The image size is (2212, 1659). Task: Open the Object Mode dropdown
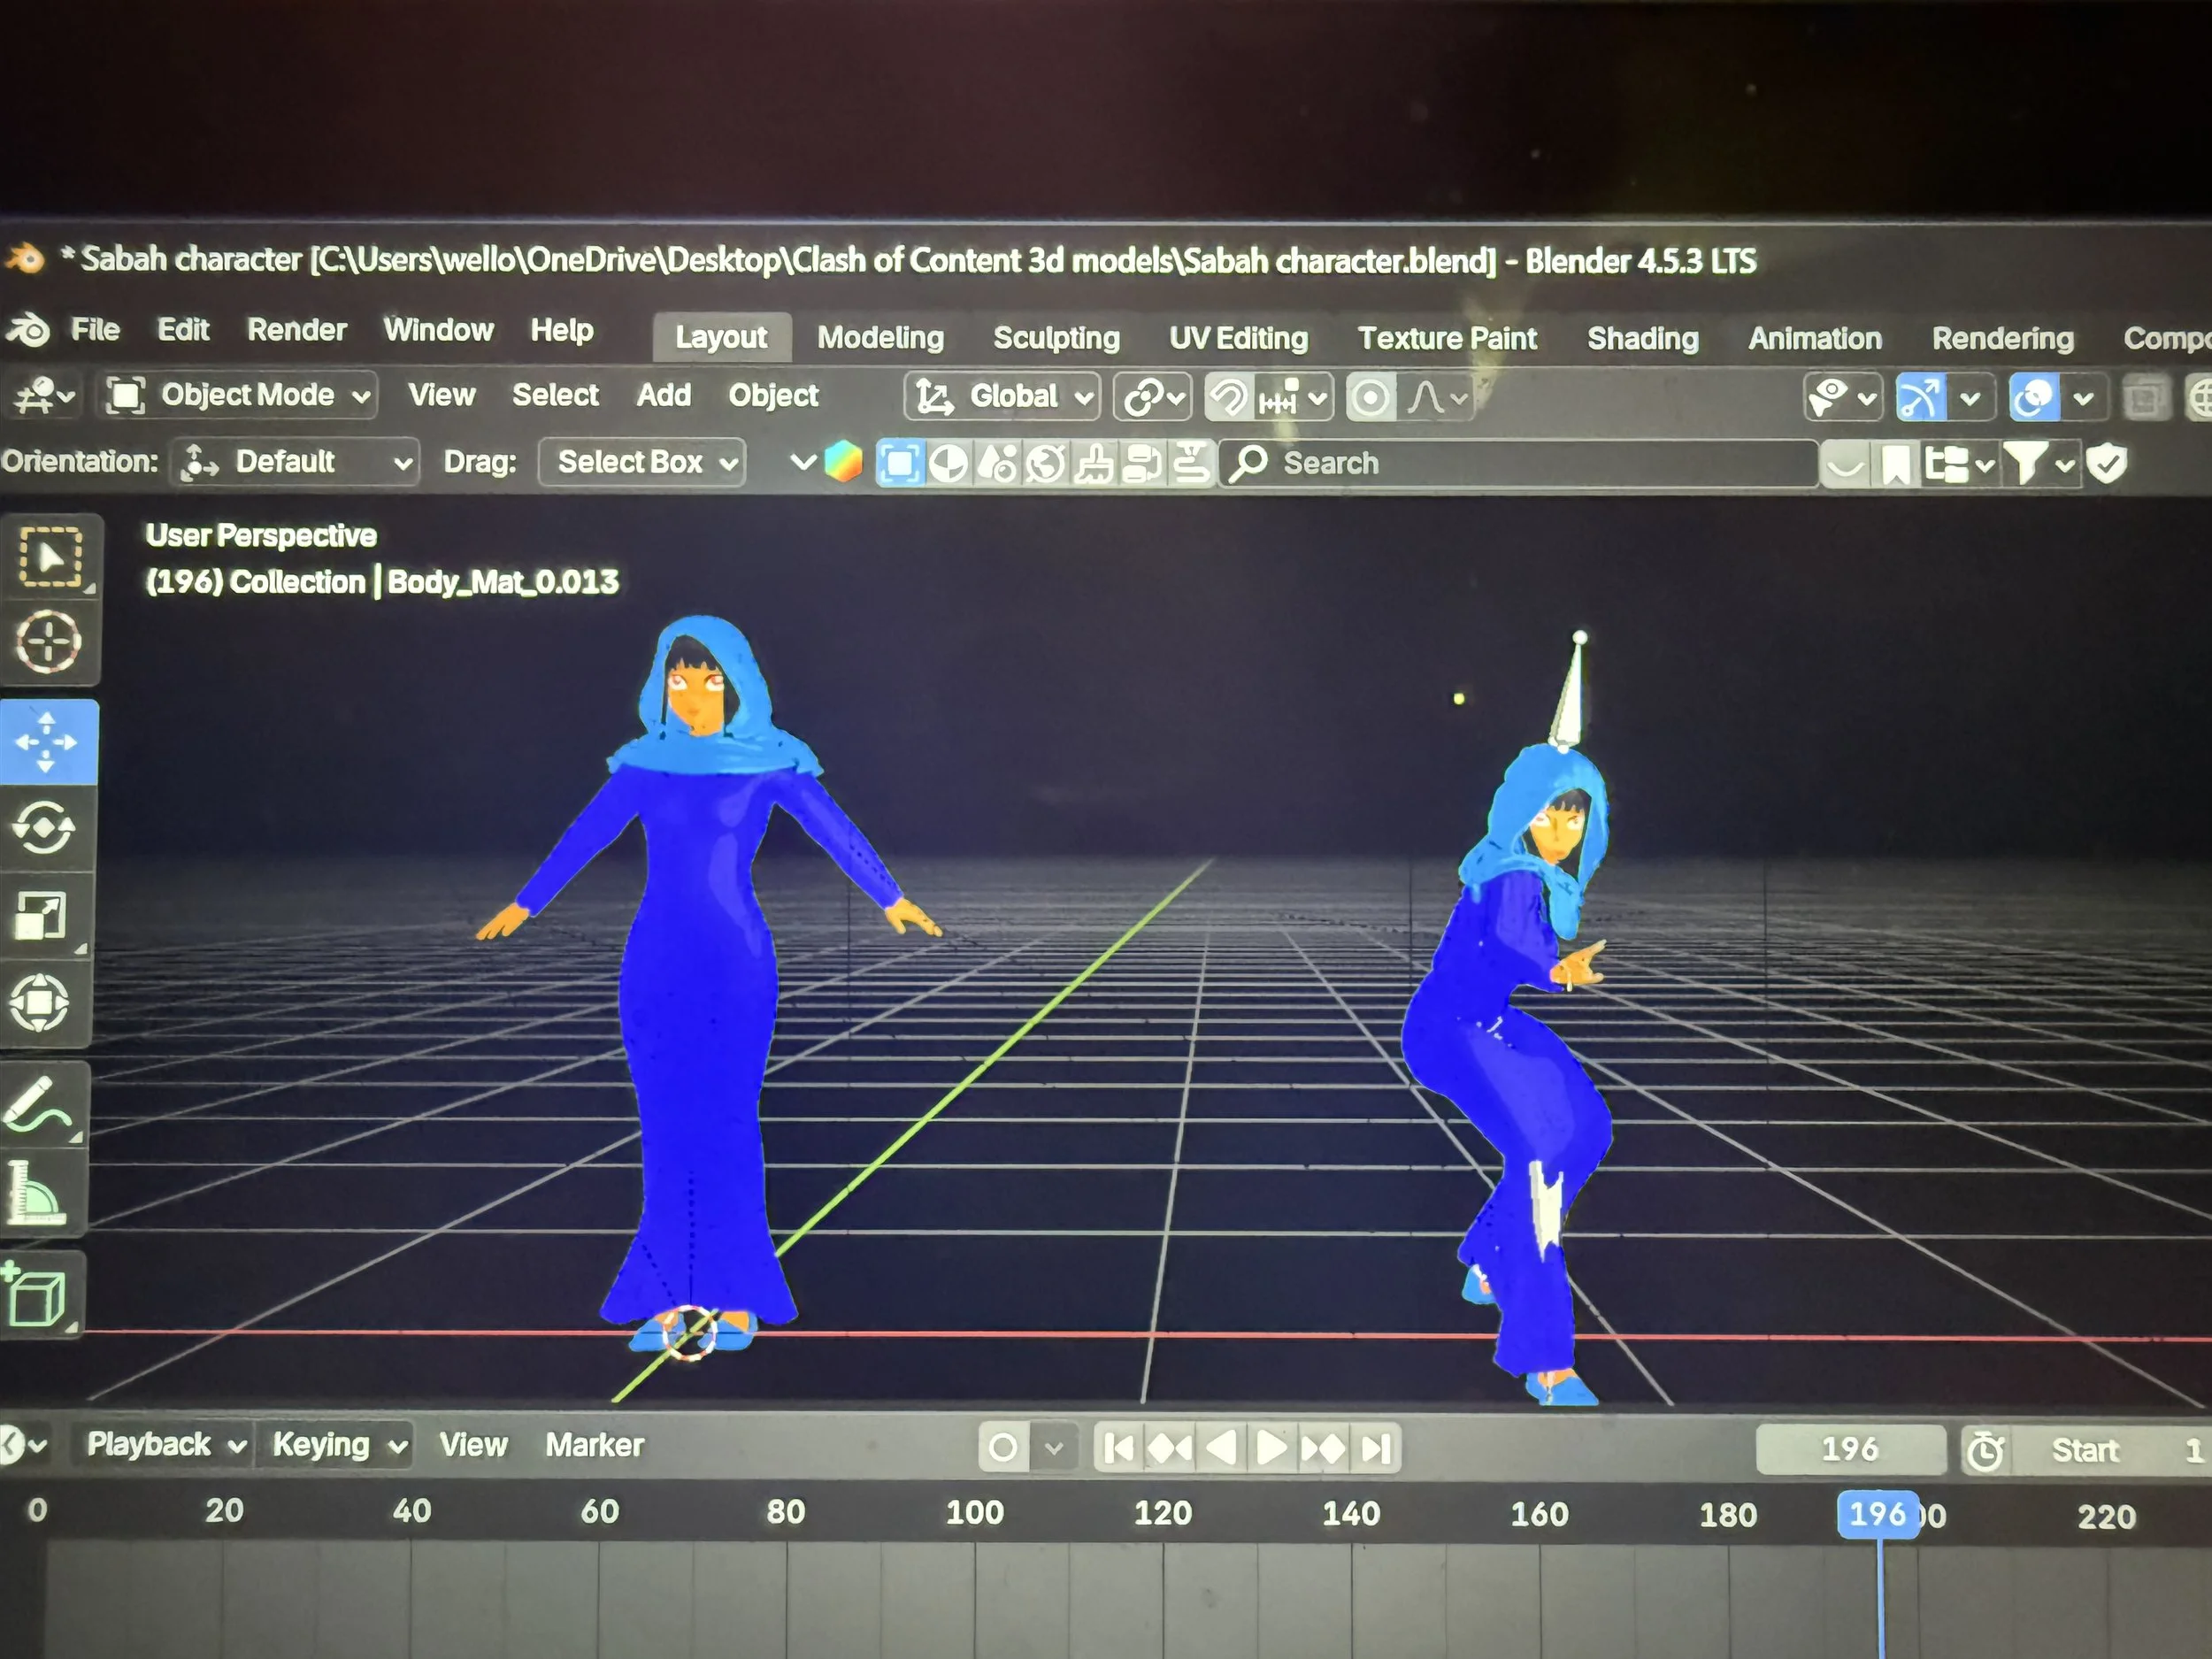coord(240,395)
